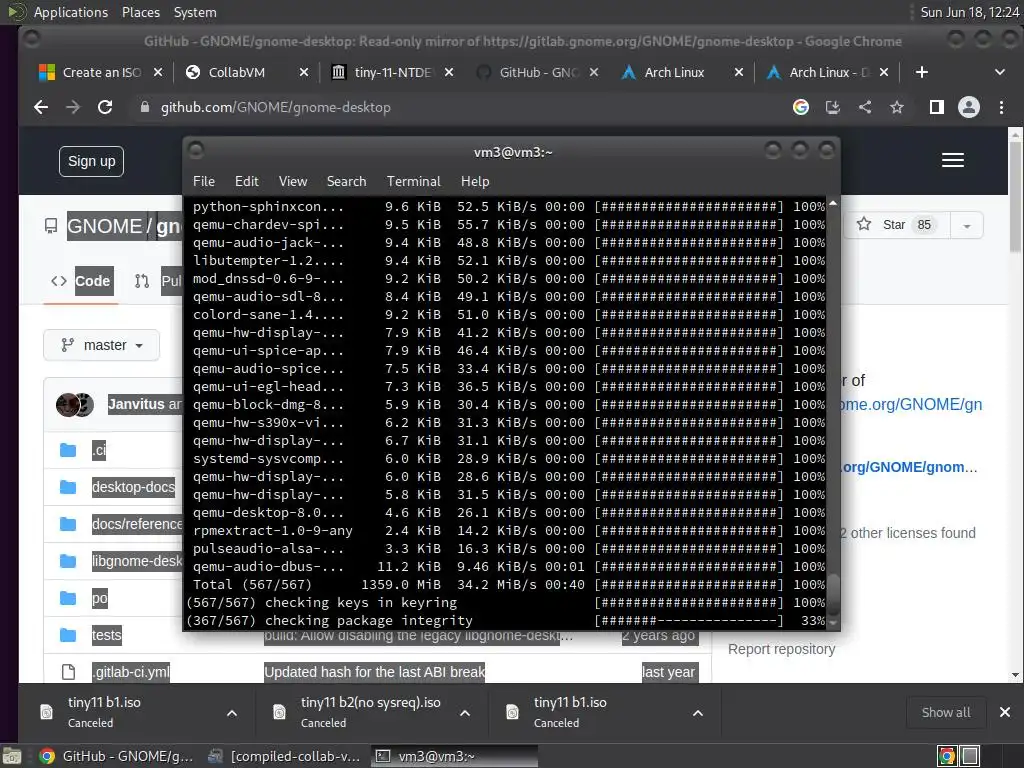The width and height of the screenshot is (1024, 768).
Task: Click the .gitlab-ci.yml file icon
Action: point(68,671)
